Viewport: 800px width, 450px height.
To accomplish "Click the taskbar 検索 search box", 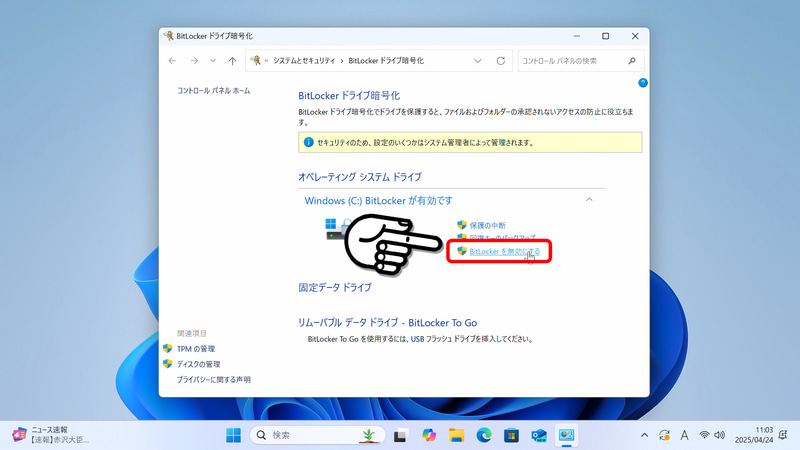I will (317, 435).
